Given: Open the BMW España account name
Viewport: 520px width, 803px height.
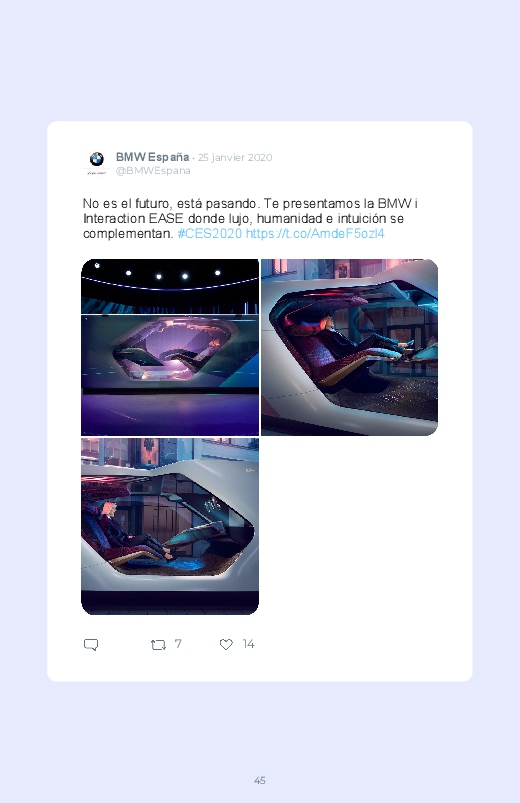Looking at the screenshot, I should (x=152, y=157).
